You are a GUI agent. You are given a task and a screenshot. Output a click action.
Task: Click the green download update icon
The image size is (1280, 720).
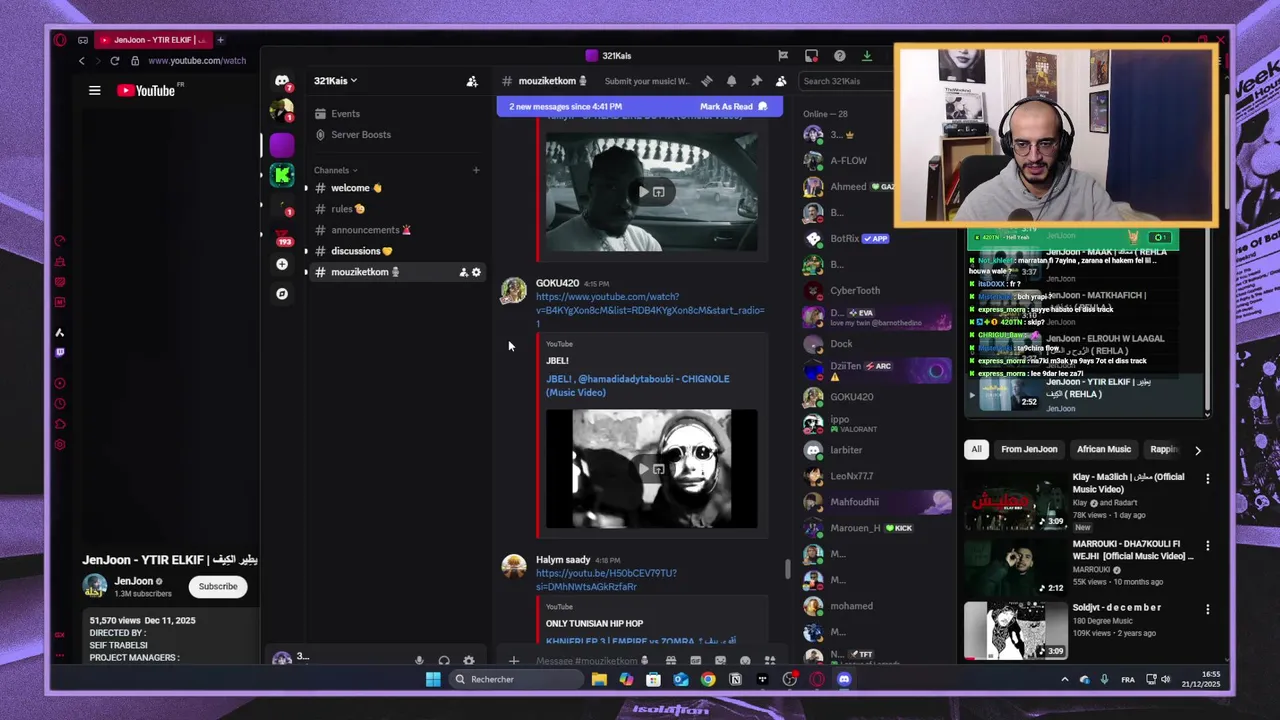tap(867, 56)
